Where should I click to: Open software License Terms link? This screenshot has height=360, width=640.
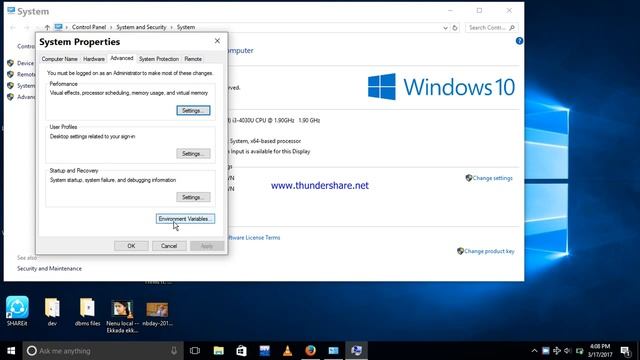(254, 238)
